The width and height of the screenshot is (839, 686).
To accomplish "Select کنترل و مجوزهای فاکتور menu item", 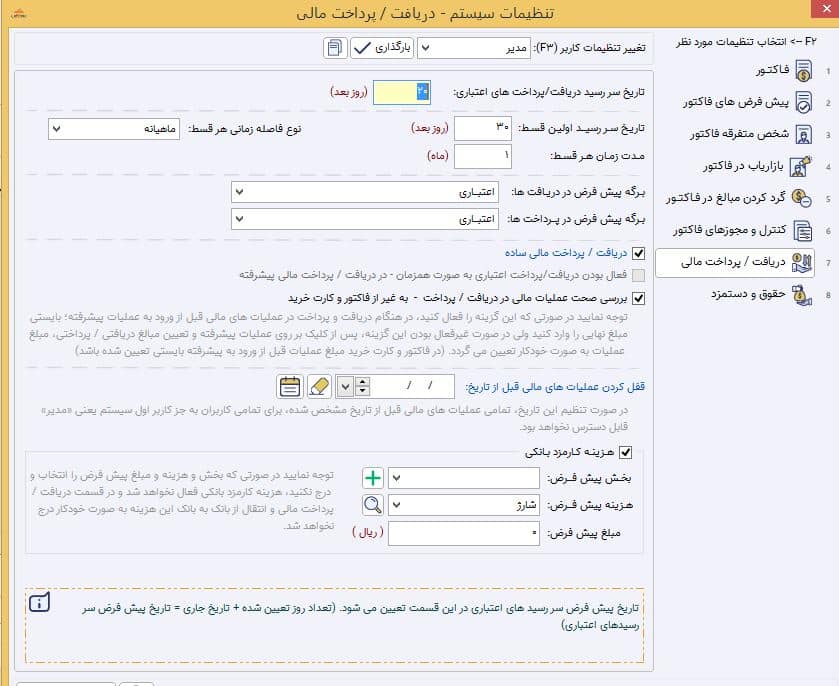I will click(730, 231).
